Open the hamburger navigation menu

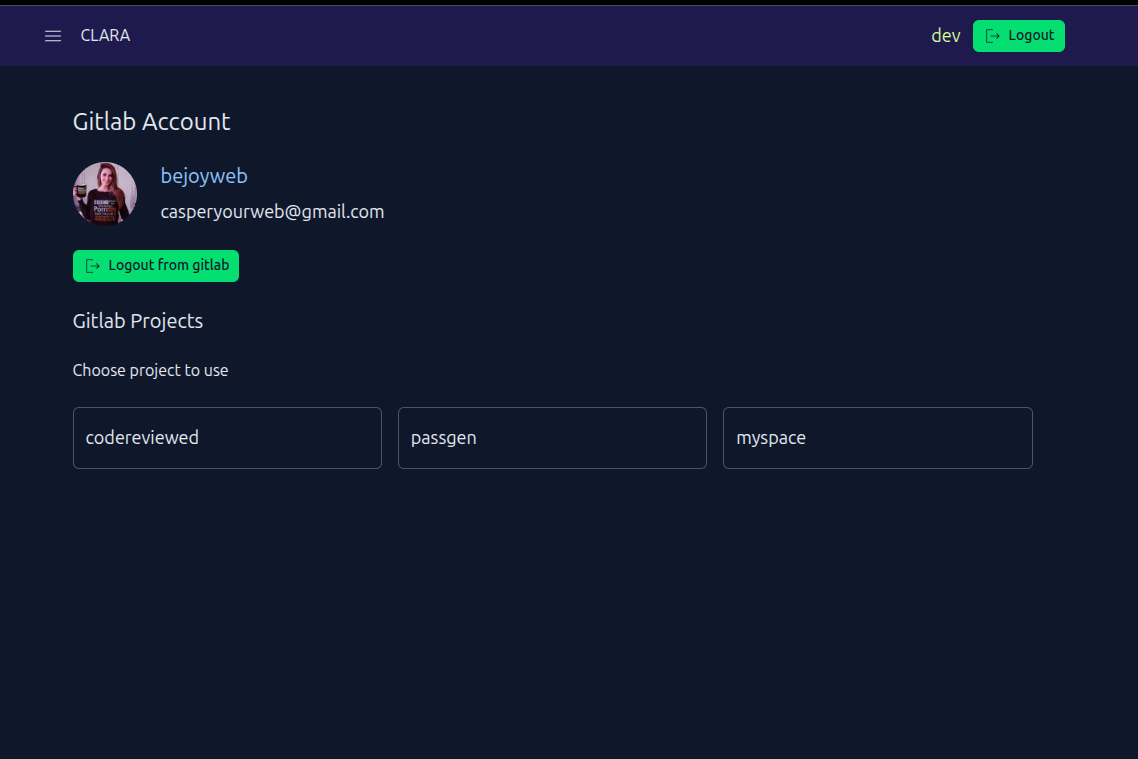[53, 36]
